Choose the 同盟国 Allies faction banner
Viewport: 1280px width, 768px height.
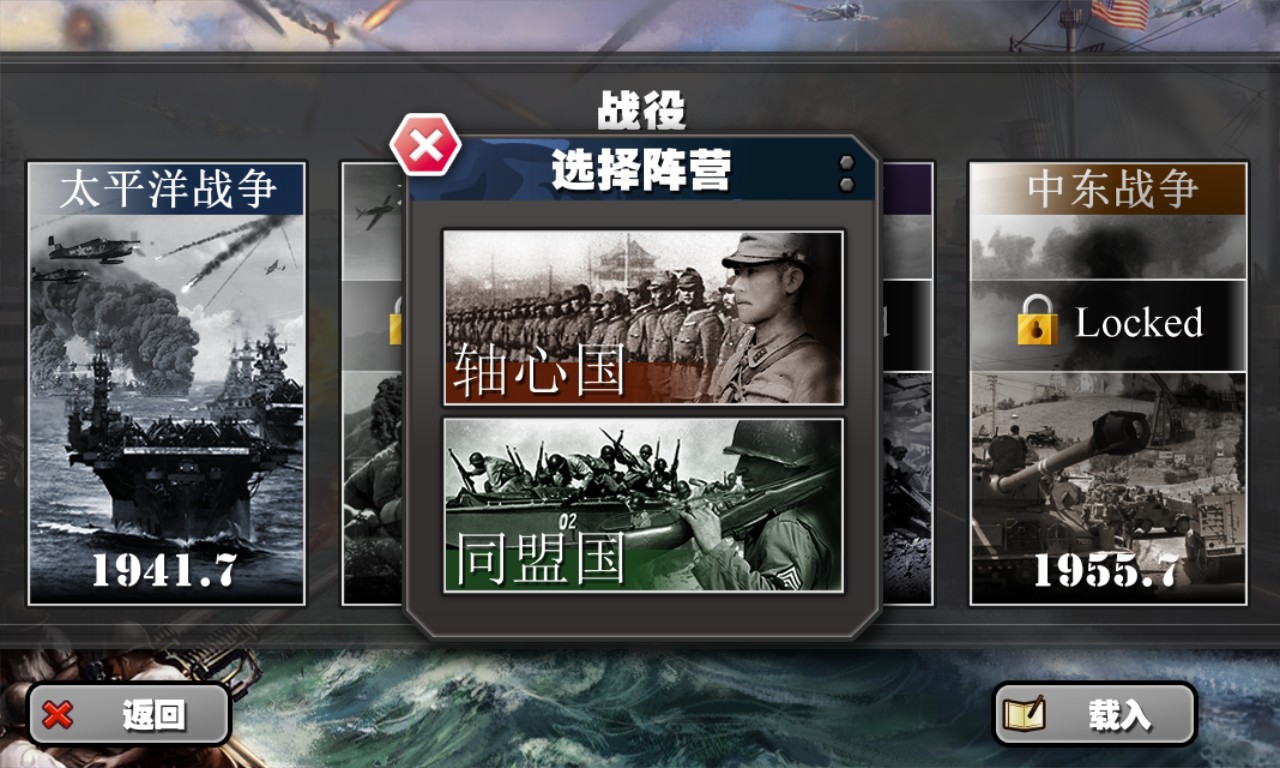click(x=643, y=505)
